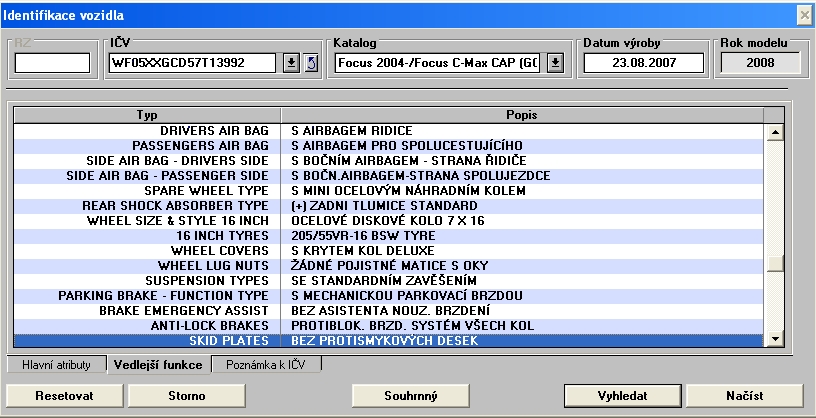This screenshot has height=418, width=816.
Task: Expand the Katalog dropdown
Action: pyautogui.click(x=556, y=64)
